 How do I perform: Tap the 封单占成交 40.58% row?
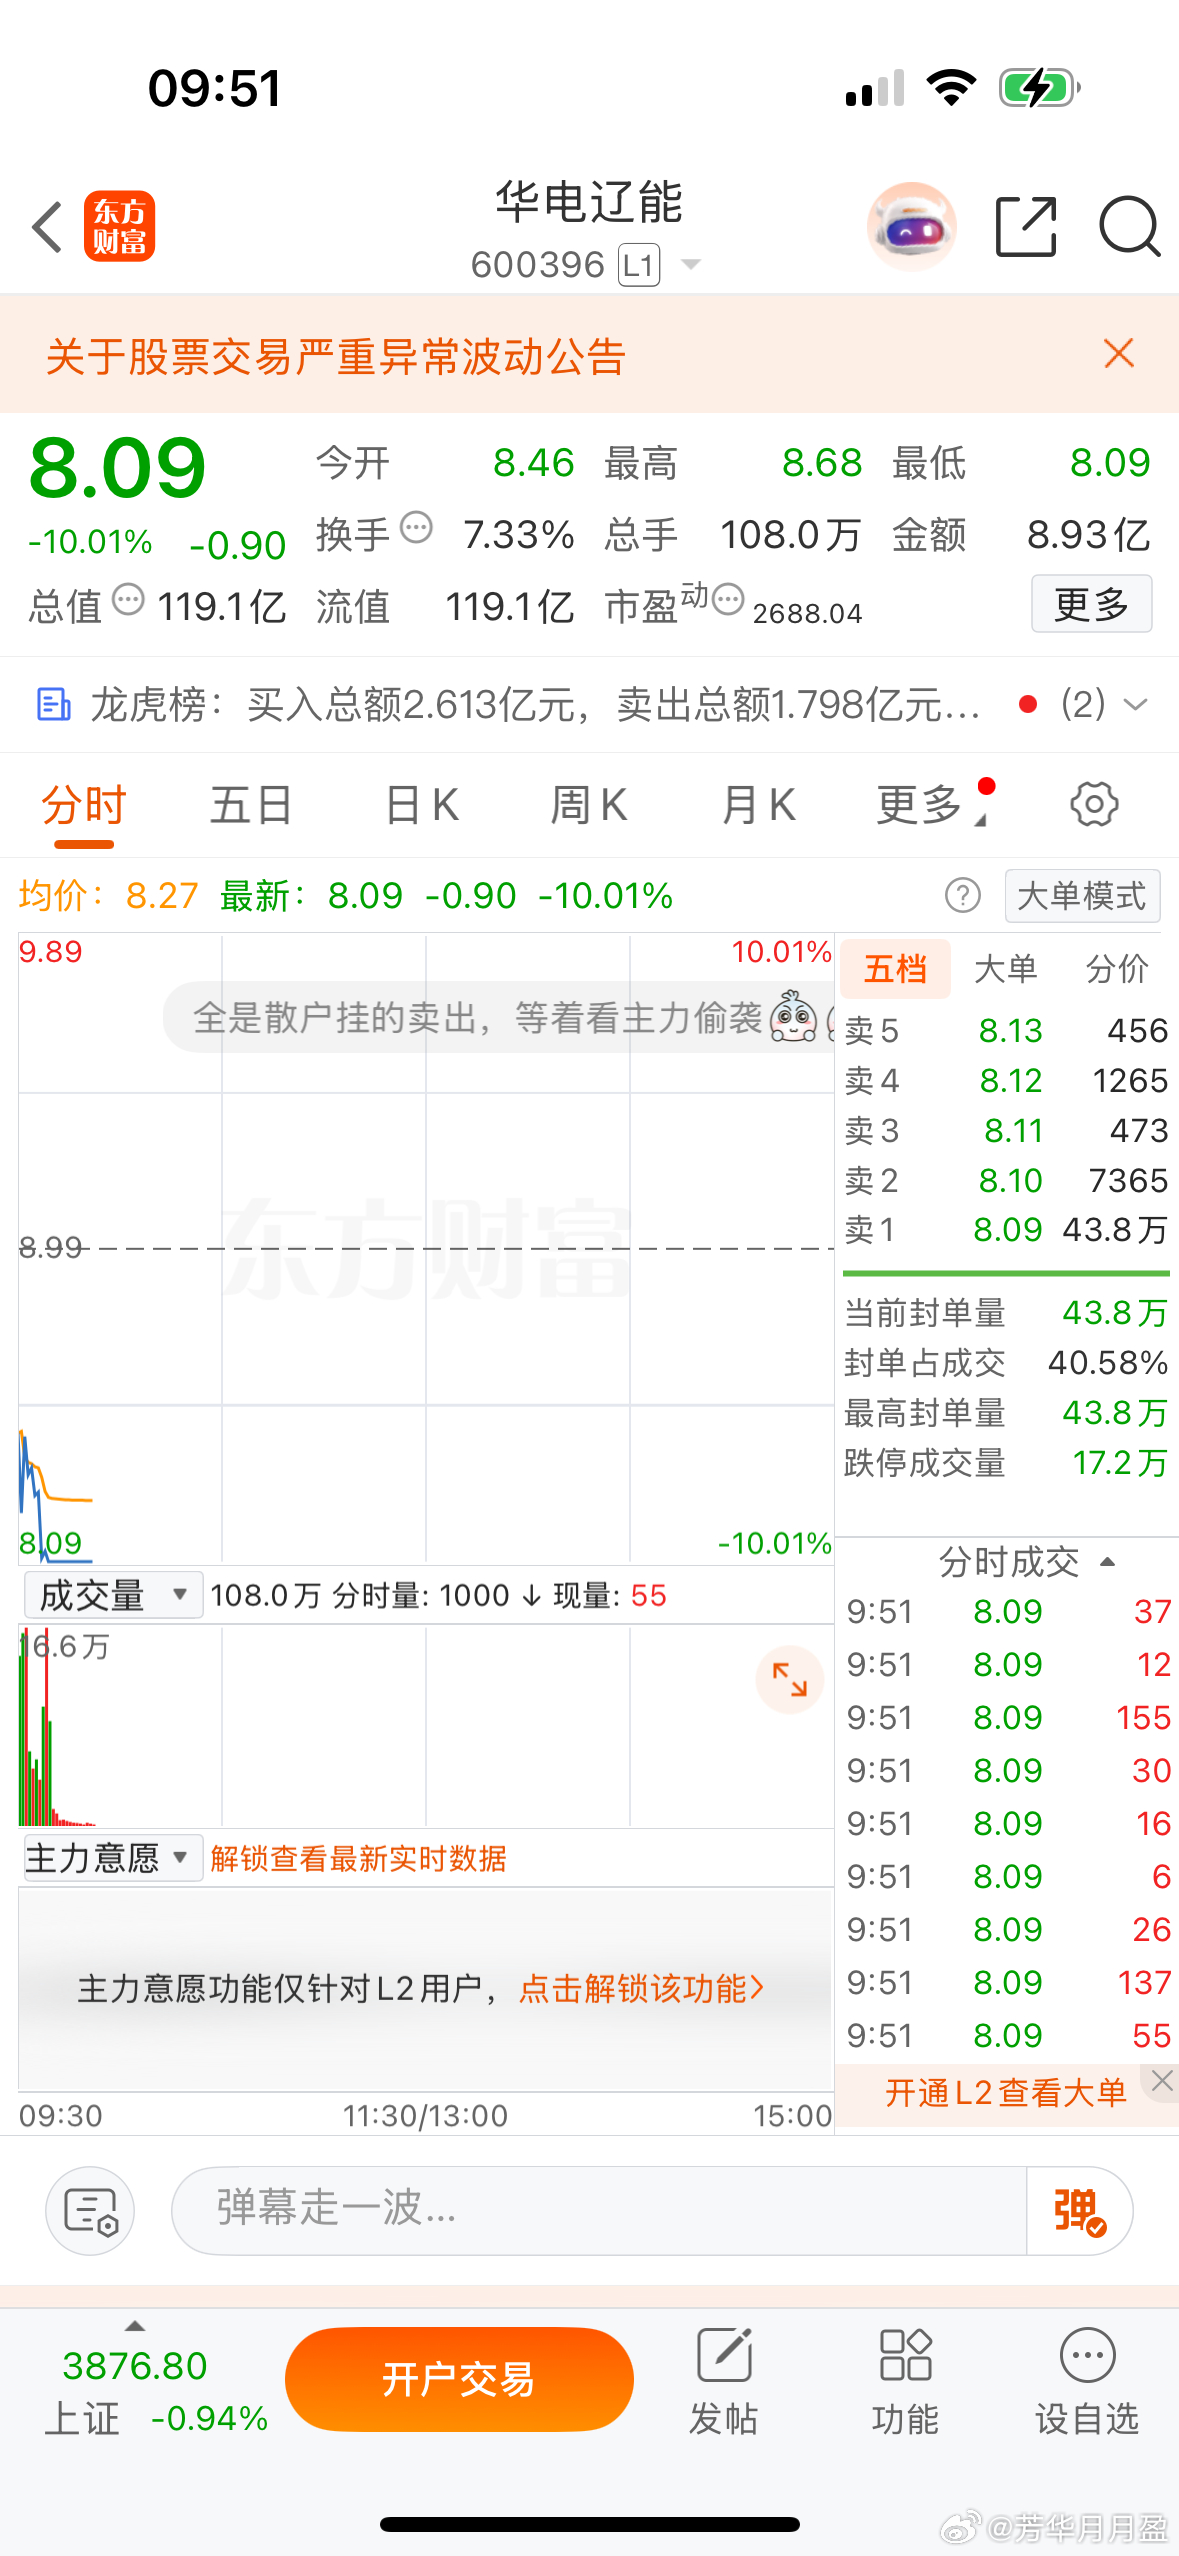click(x=1006, y=1363)
